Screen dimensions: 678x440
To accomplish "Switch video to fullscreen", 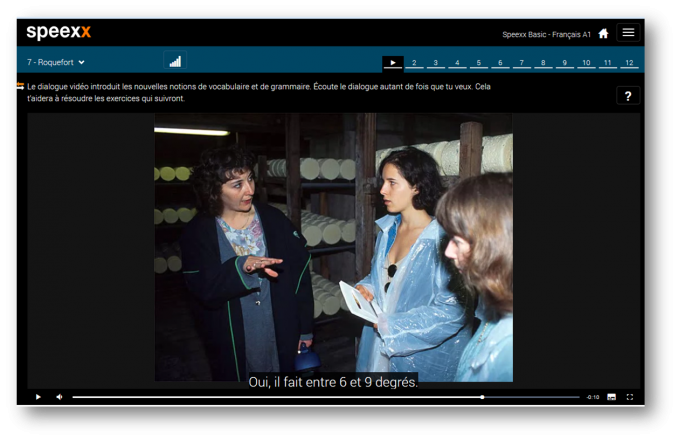I will click(630, 397).
